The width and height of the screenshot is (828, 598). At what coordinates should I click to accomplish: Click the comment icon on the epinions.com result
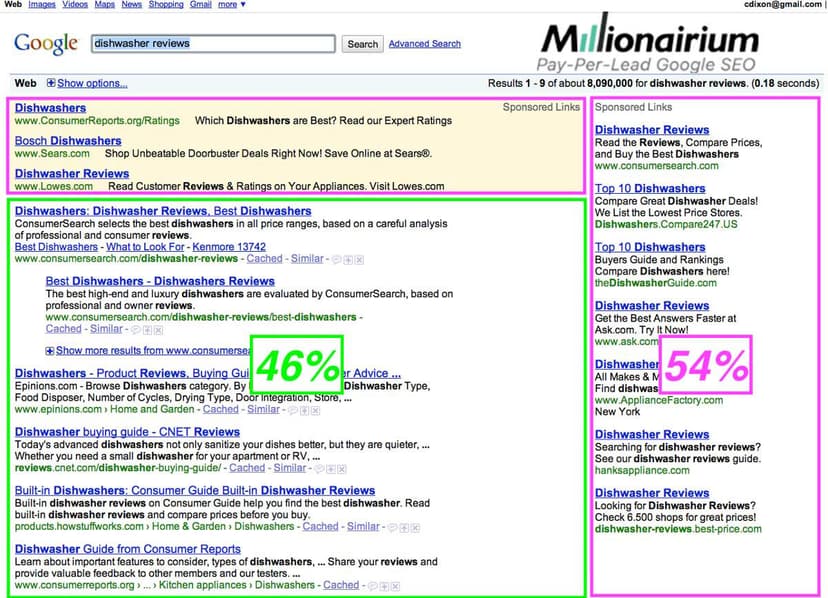click(x=293, y=409)
